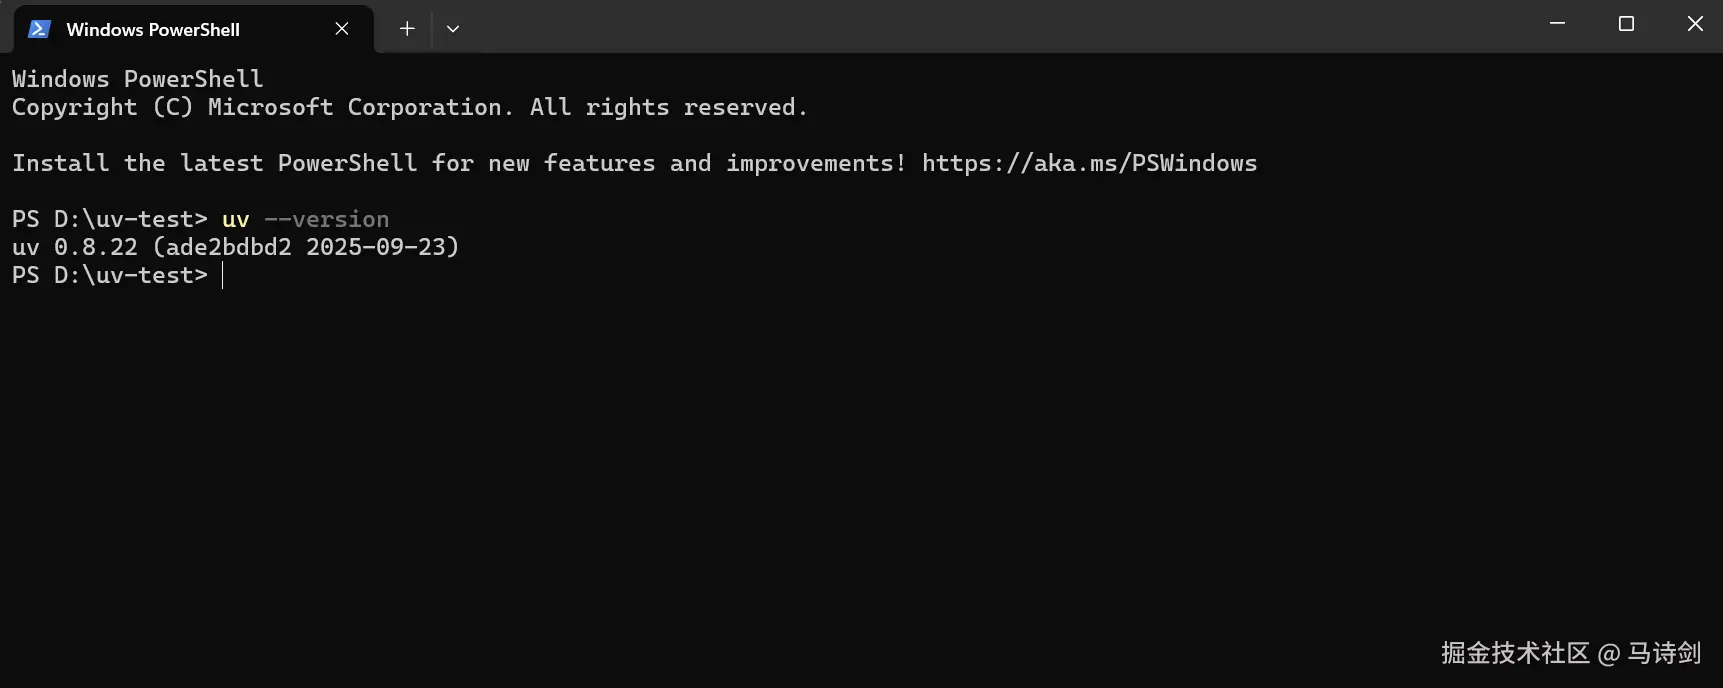Viewport: 1723px width, 688px height.
Task: Click the PowerShell icon in the tab
Action: (x=39, y=29)
